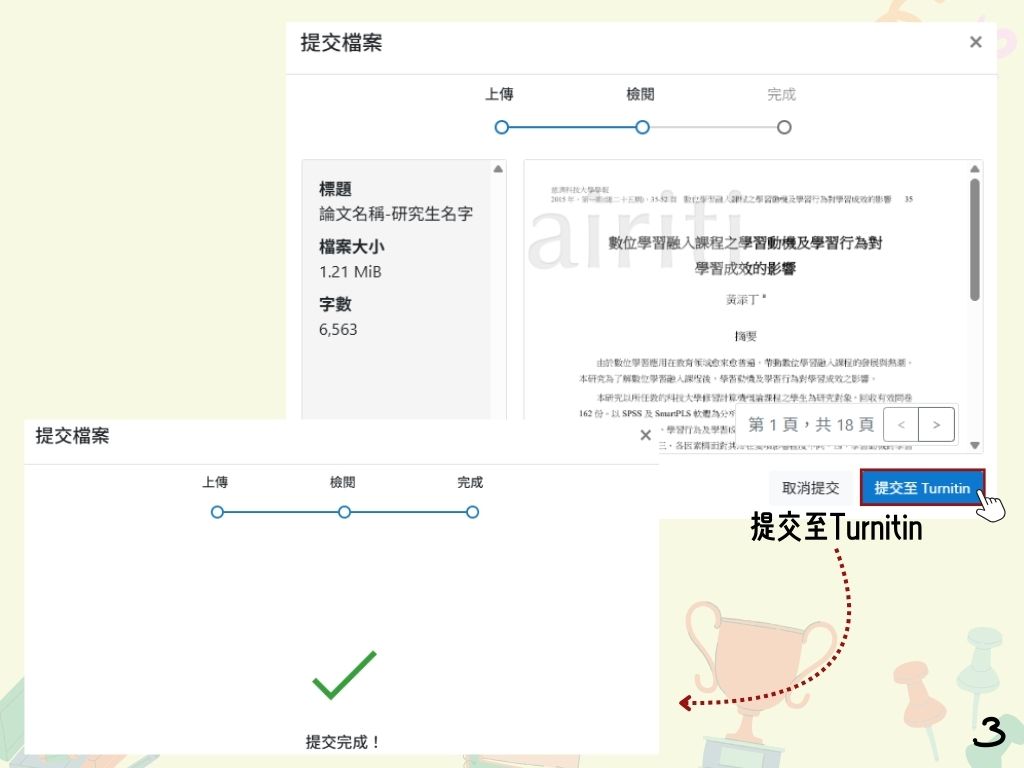This screenshot has width=1024, height=768.
Task: Click the 取消提交 button
Action: click(811, 488)
